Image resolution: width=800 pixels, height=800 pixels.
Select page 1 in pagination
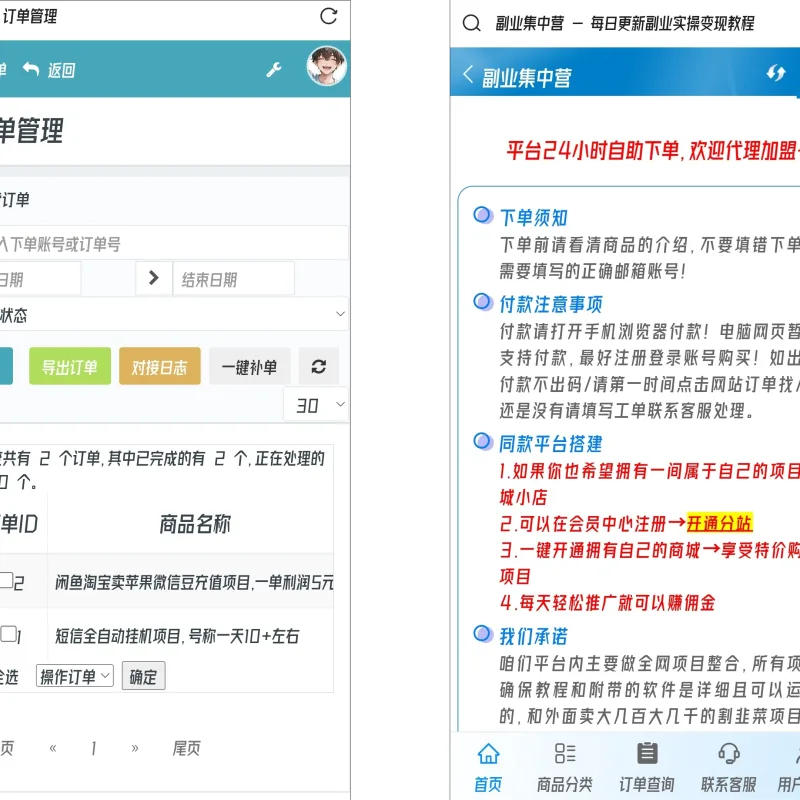(94, 748)
